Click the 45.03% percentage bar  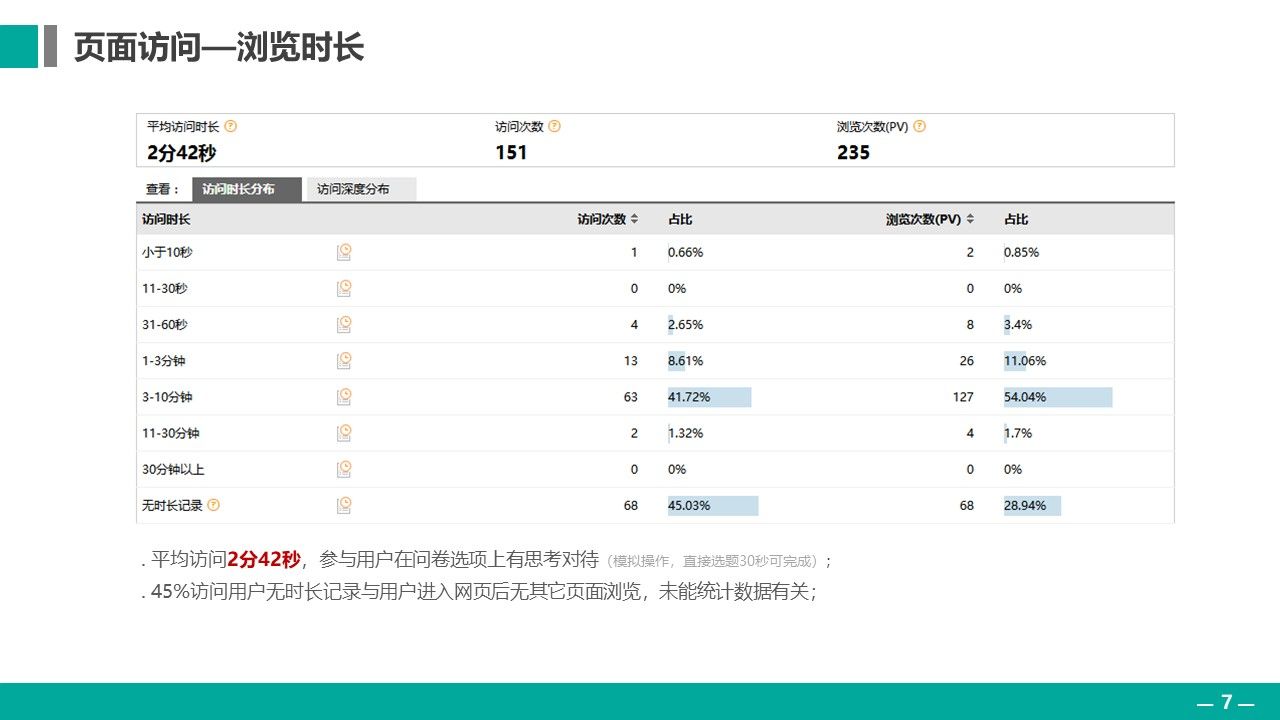coord(713,505)
